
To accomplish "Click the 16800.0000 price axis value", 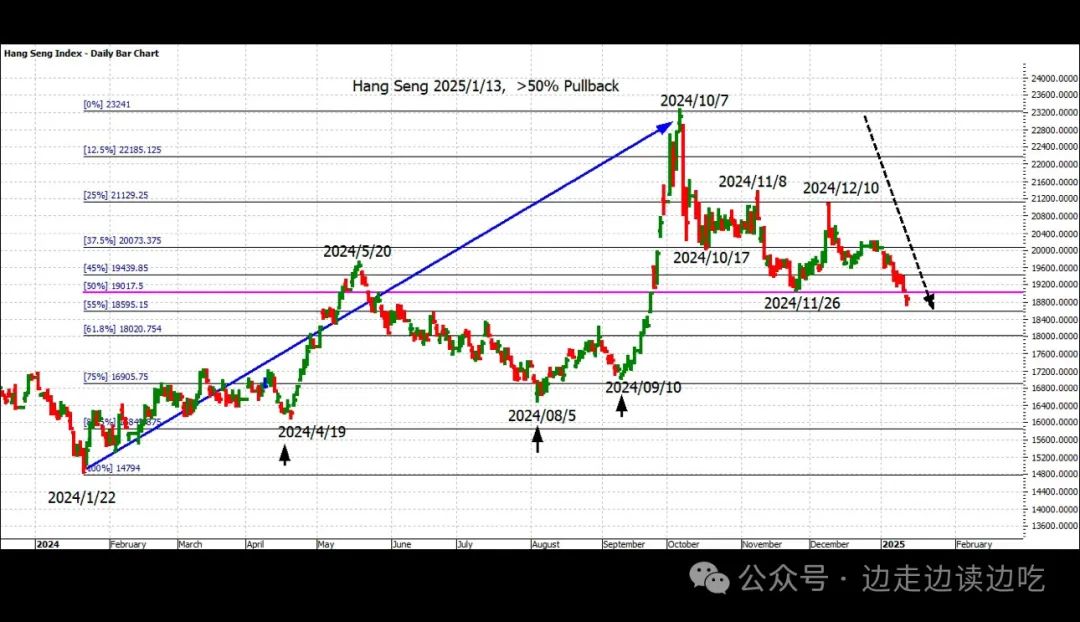I will (x=1055, y=388).
